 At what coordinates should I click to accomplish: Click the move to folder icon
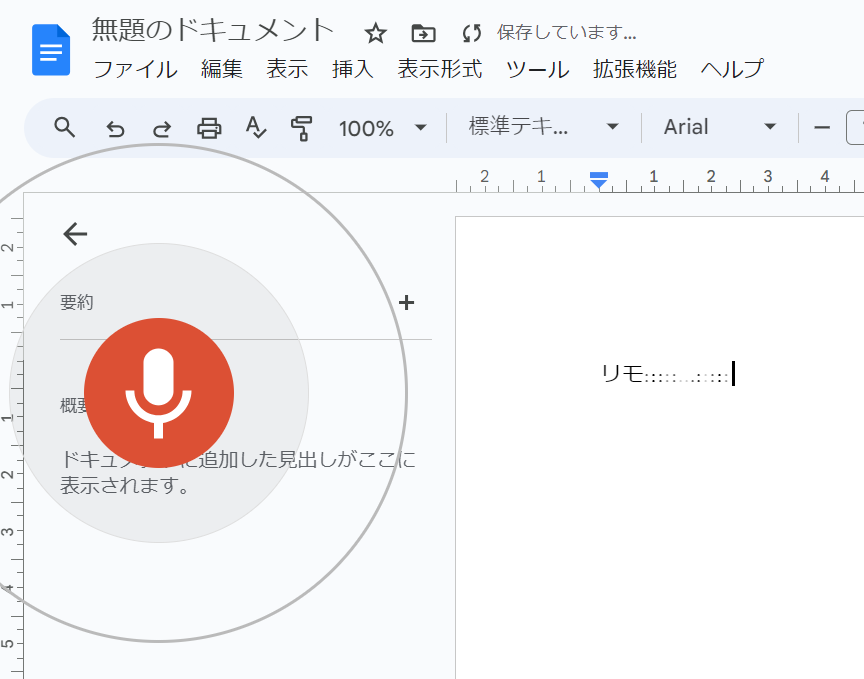pyautogui.click(x=423, y=34)
